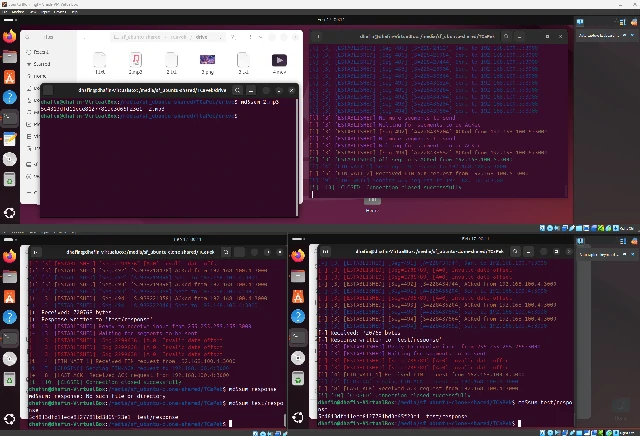Screen dimensions: 640x436
Task: Open hamburger menu of front drive terminal
Action: 251,90
